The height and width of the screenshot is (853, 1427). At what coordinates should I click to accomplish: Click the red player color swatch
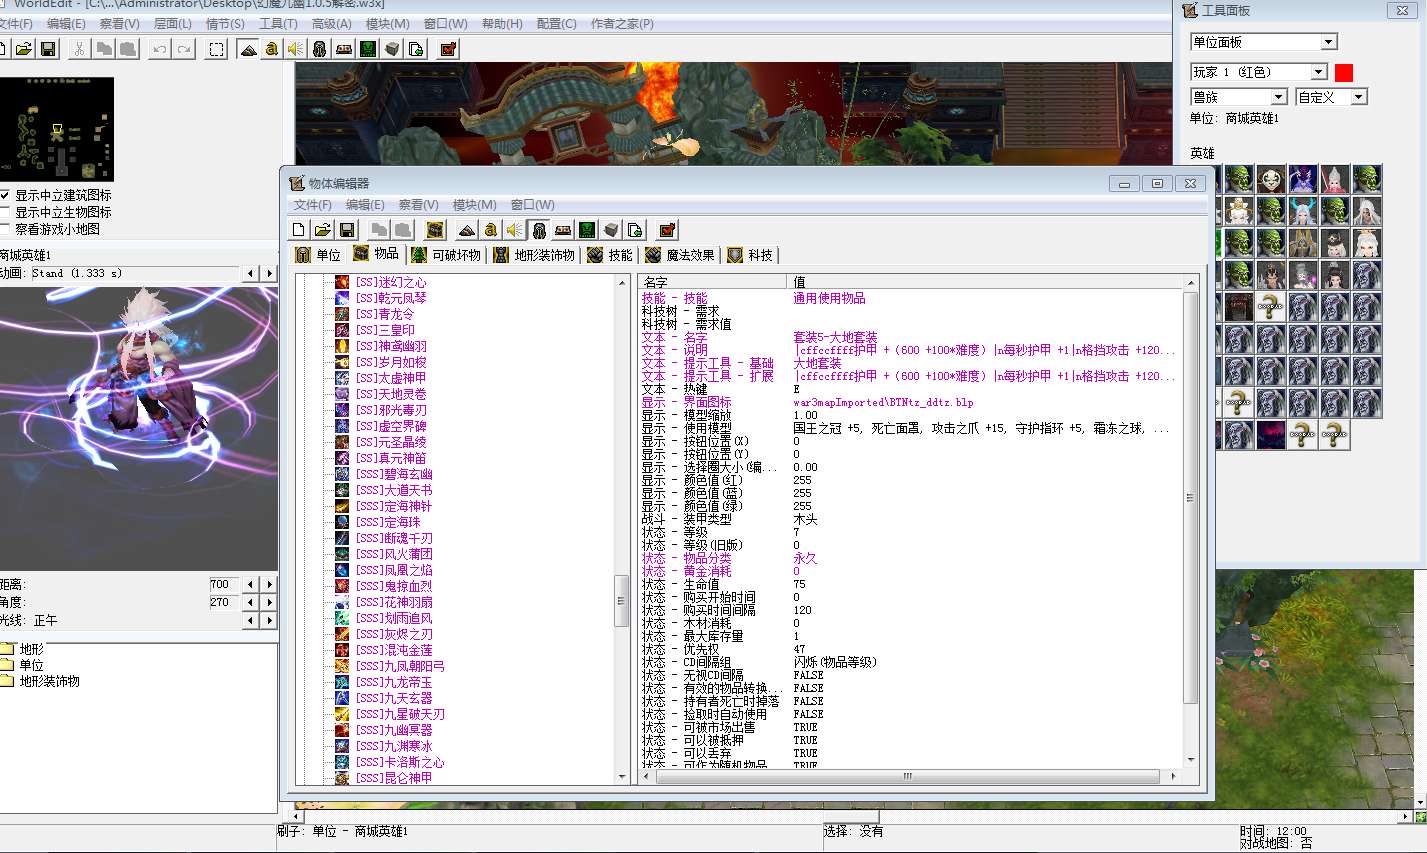click(1344, 72)
